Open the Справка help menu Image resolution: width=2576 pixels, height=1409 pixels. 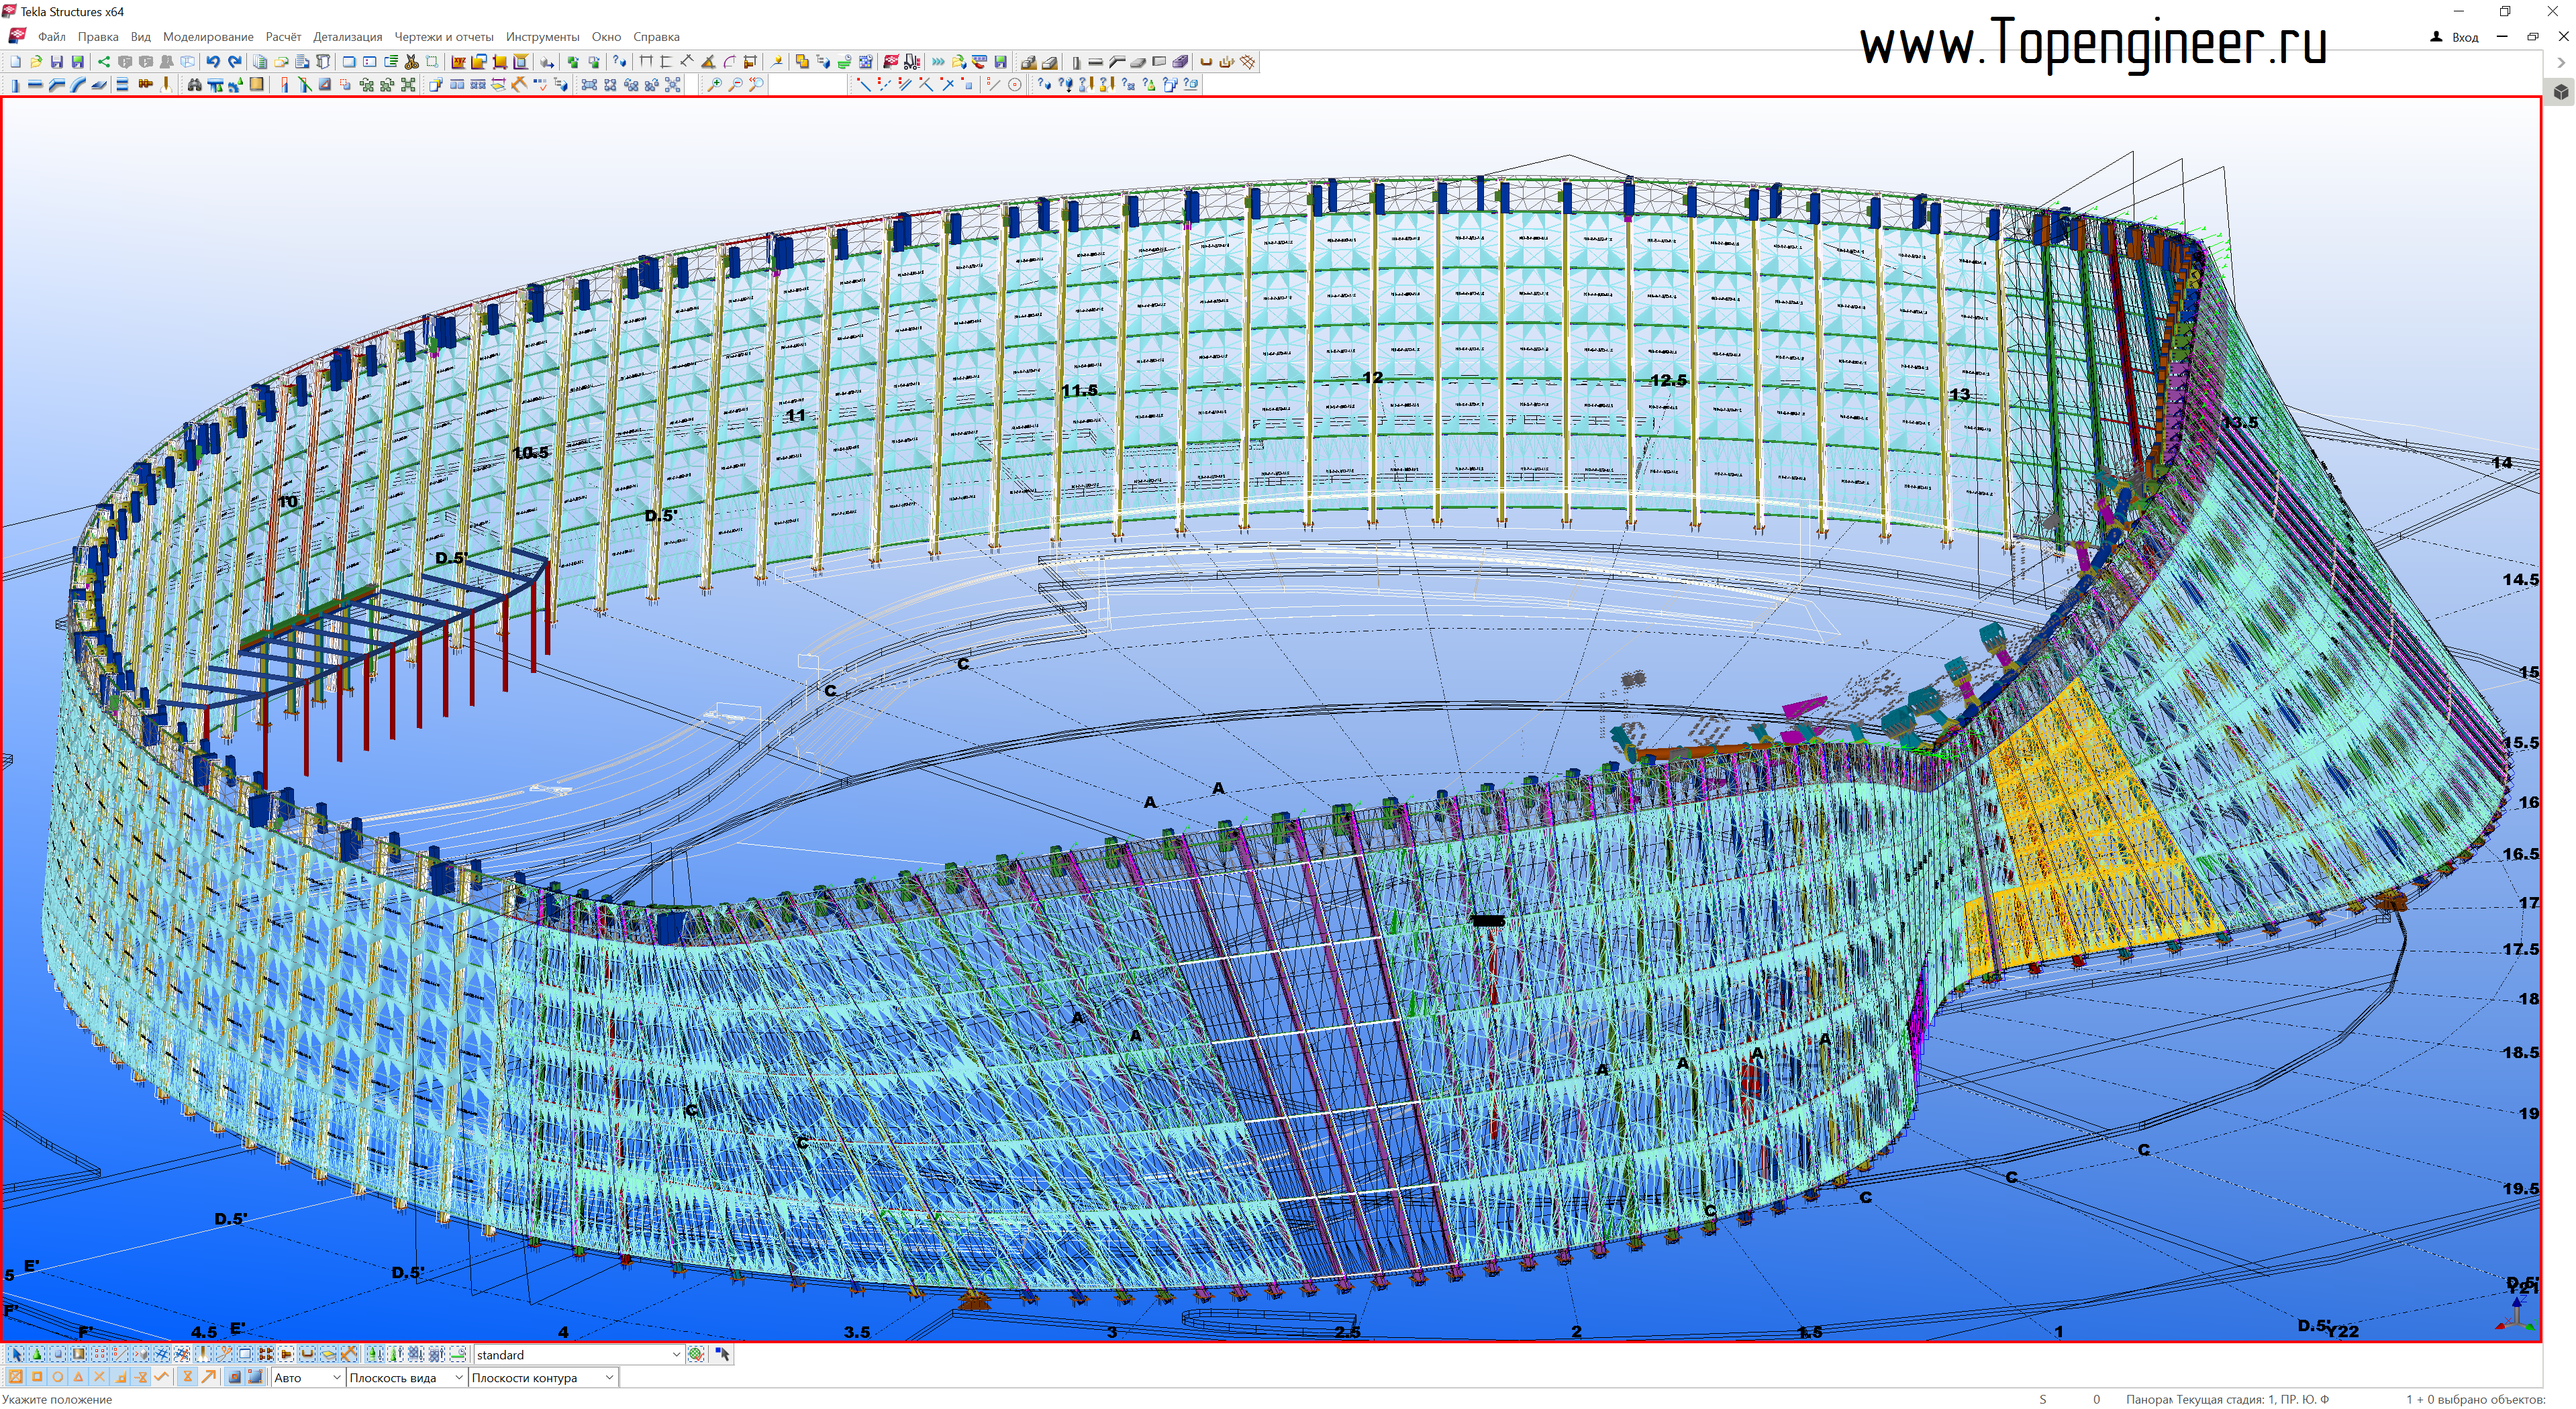[x=656, y=37]
